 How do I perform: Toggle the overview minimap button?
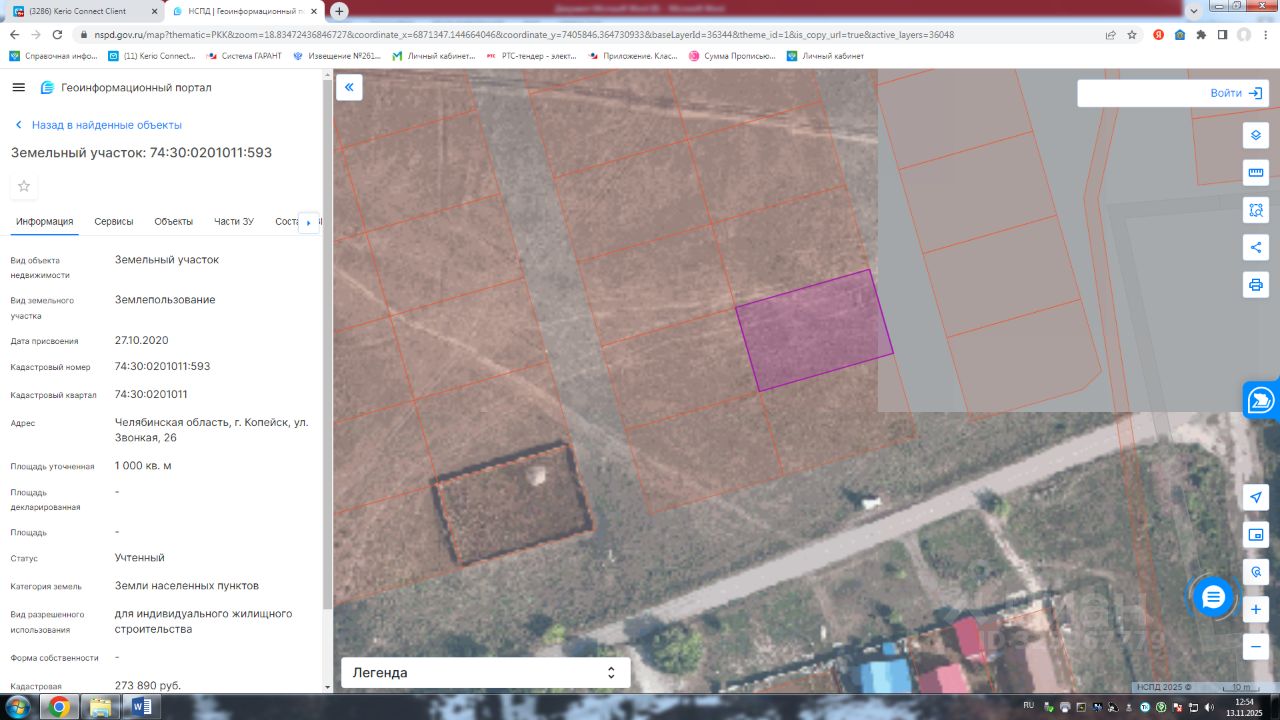click(1256, 535)
